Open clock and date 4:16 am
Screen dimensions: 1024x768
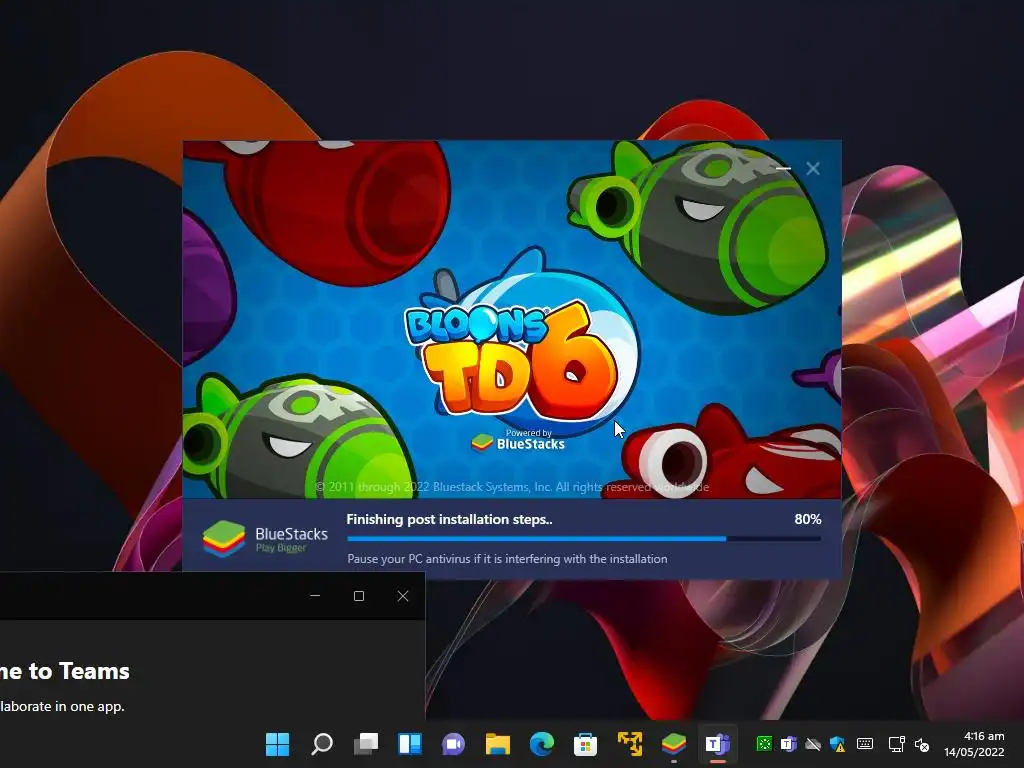(x=974, y=744)
